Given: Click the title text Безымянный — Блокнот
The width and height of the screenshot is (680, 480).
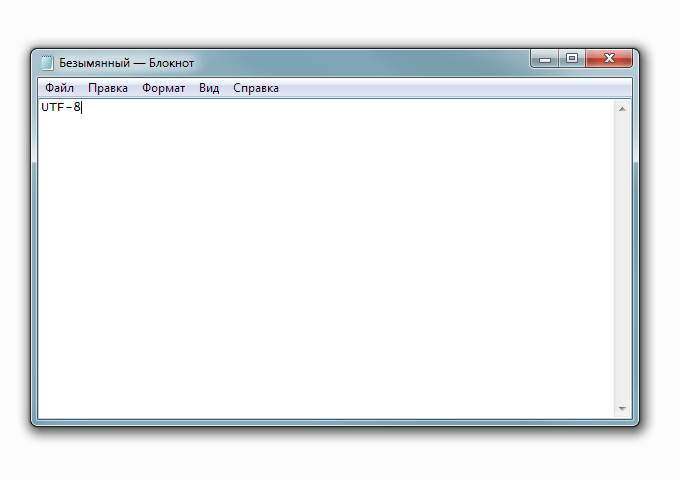Looking at the screenshot, I should point(126,62).
